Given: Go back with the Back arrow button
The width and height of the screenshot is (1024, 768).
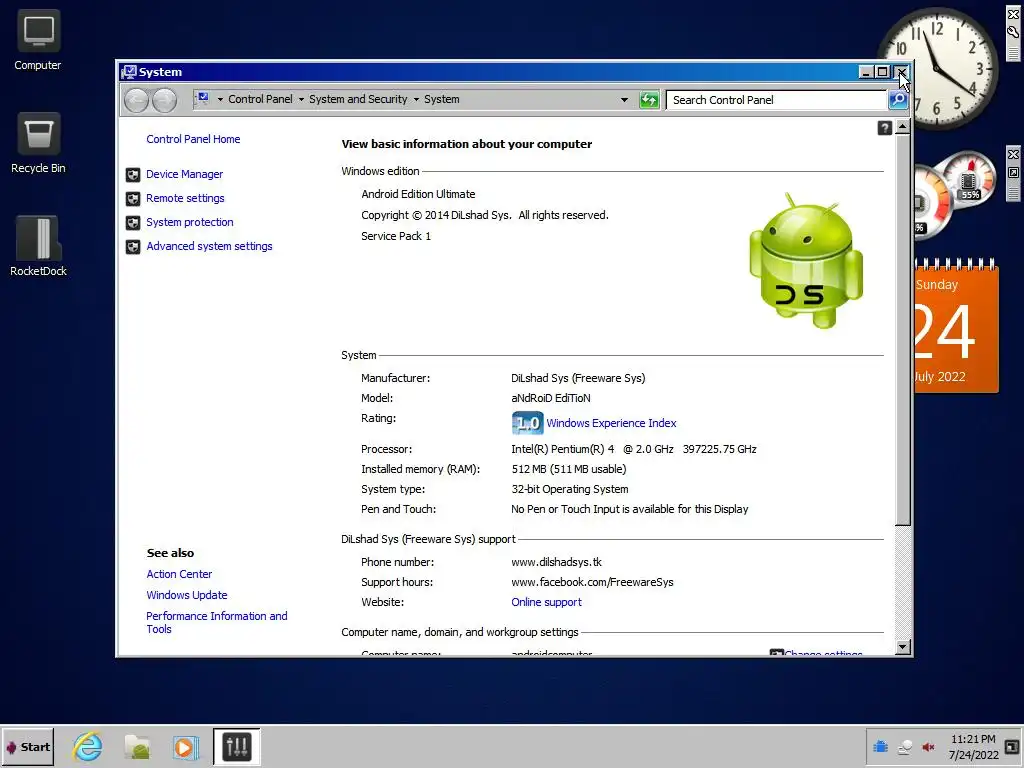Looking at the screenshot, I should (136, 100).
